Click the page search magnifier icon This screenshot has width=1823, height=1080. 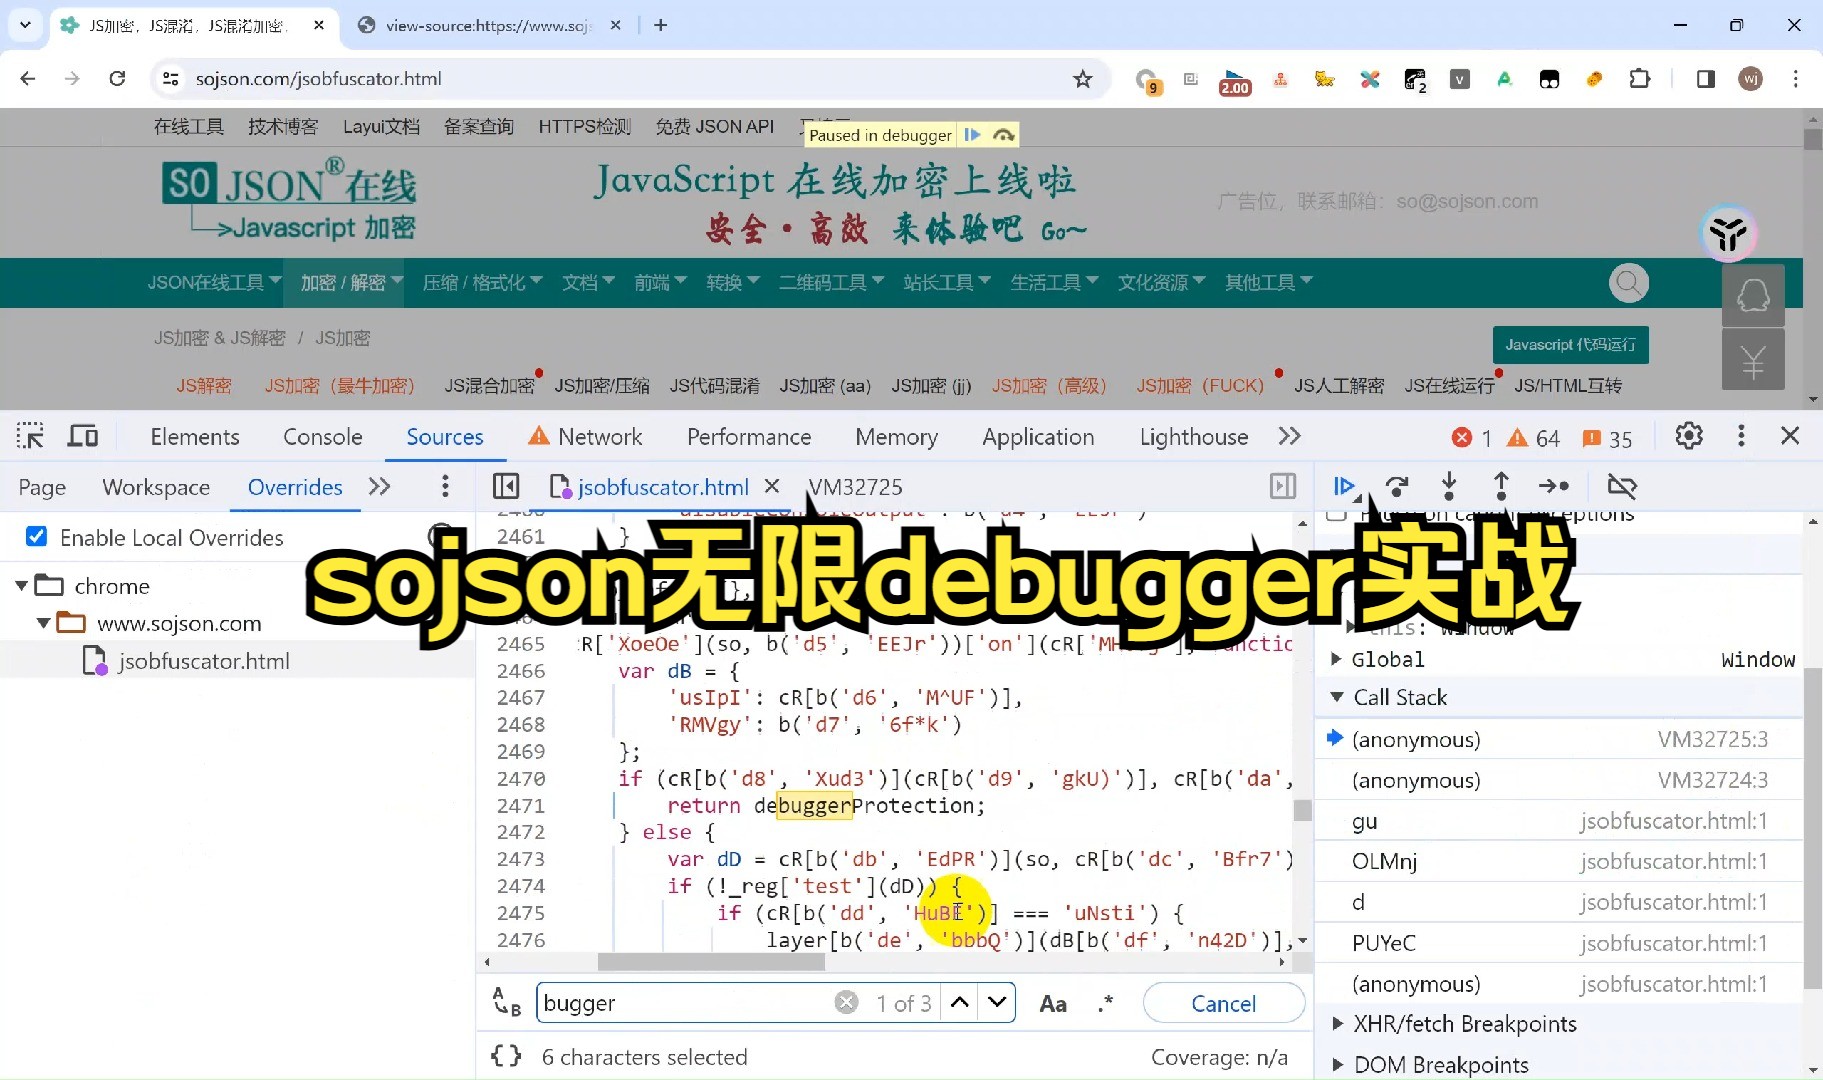tap(1629, 283)
